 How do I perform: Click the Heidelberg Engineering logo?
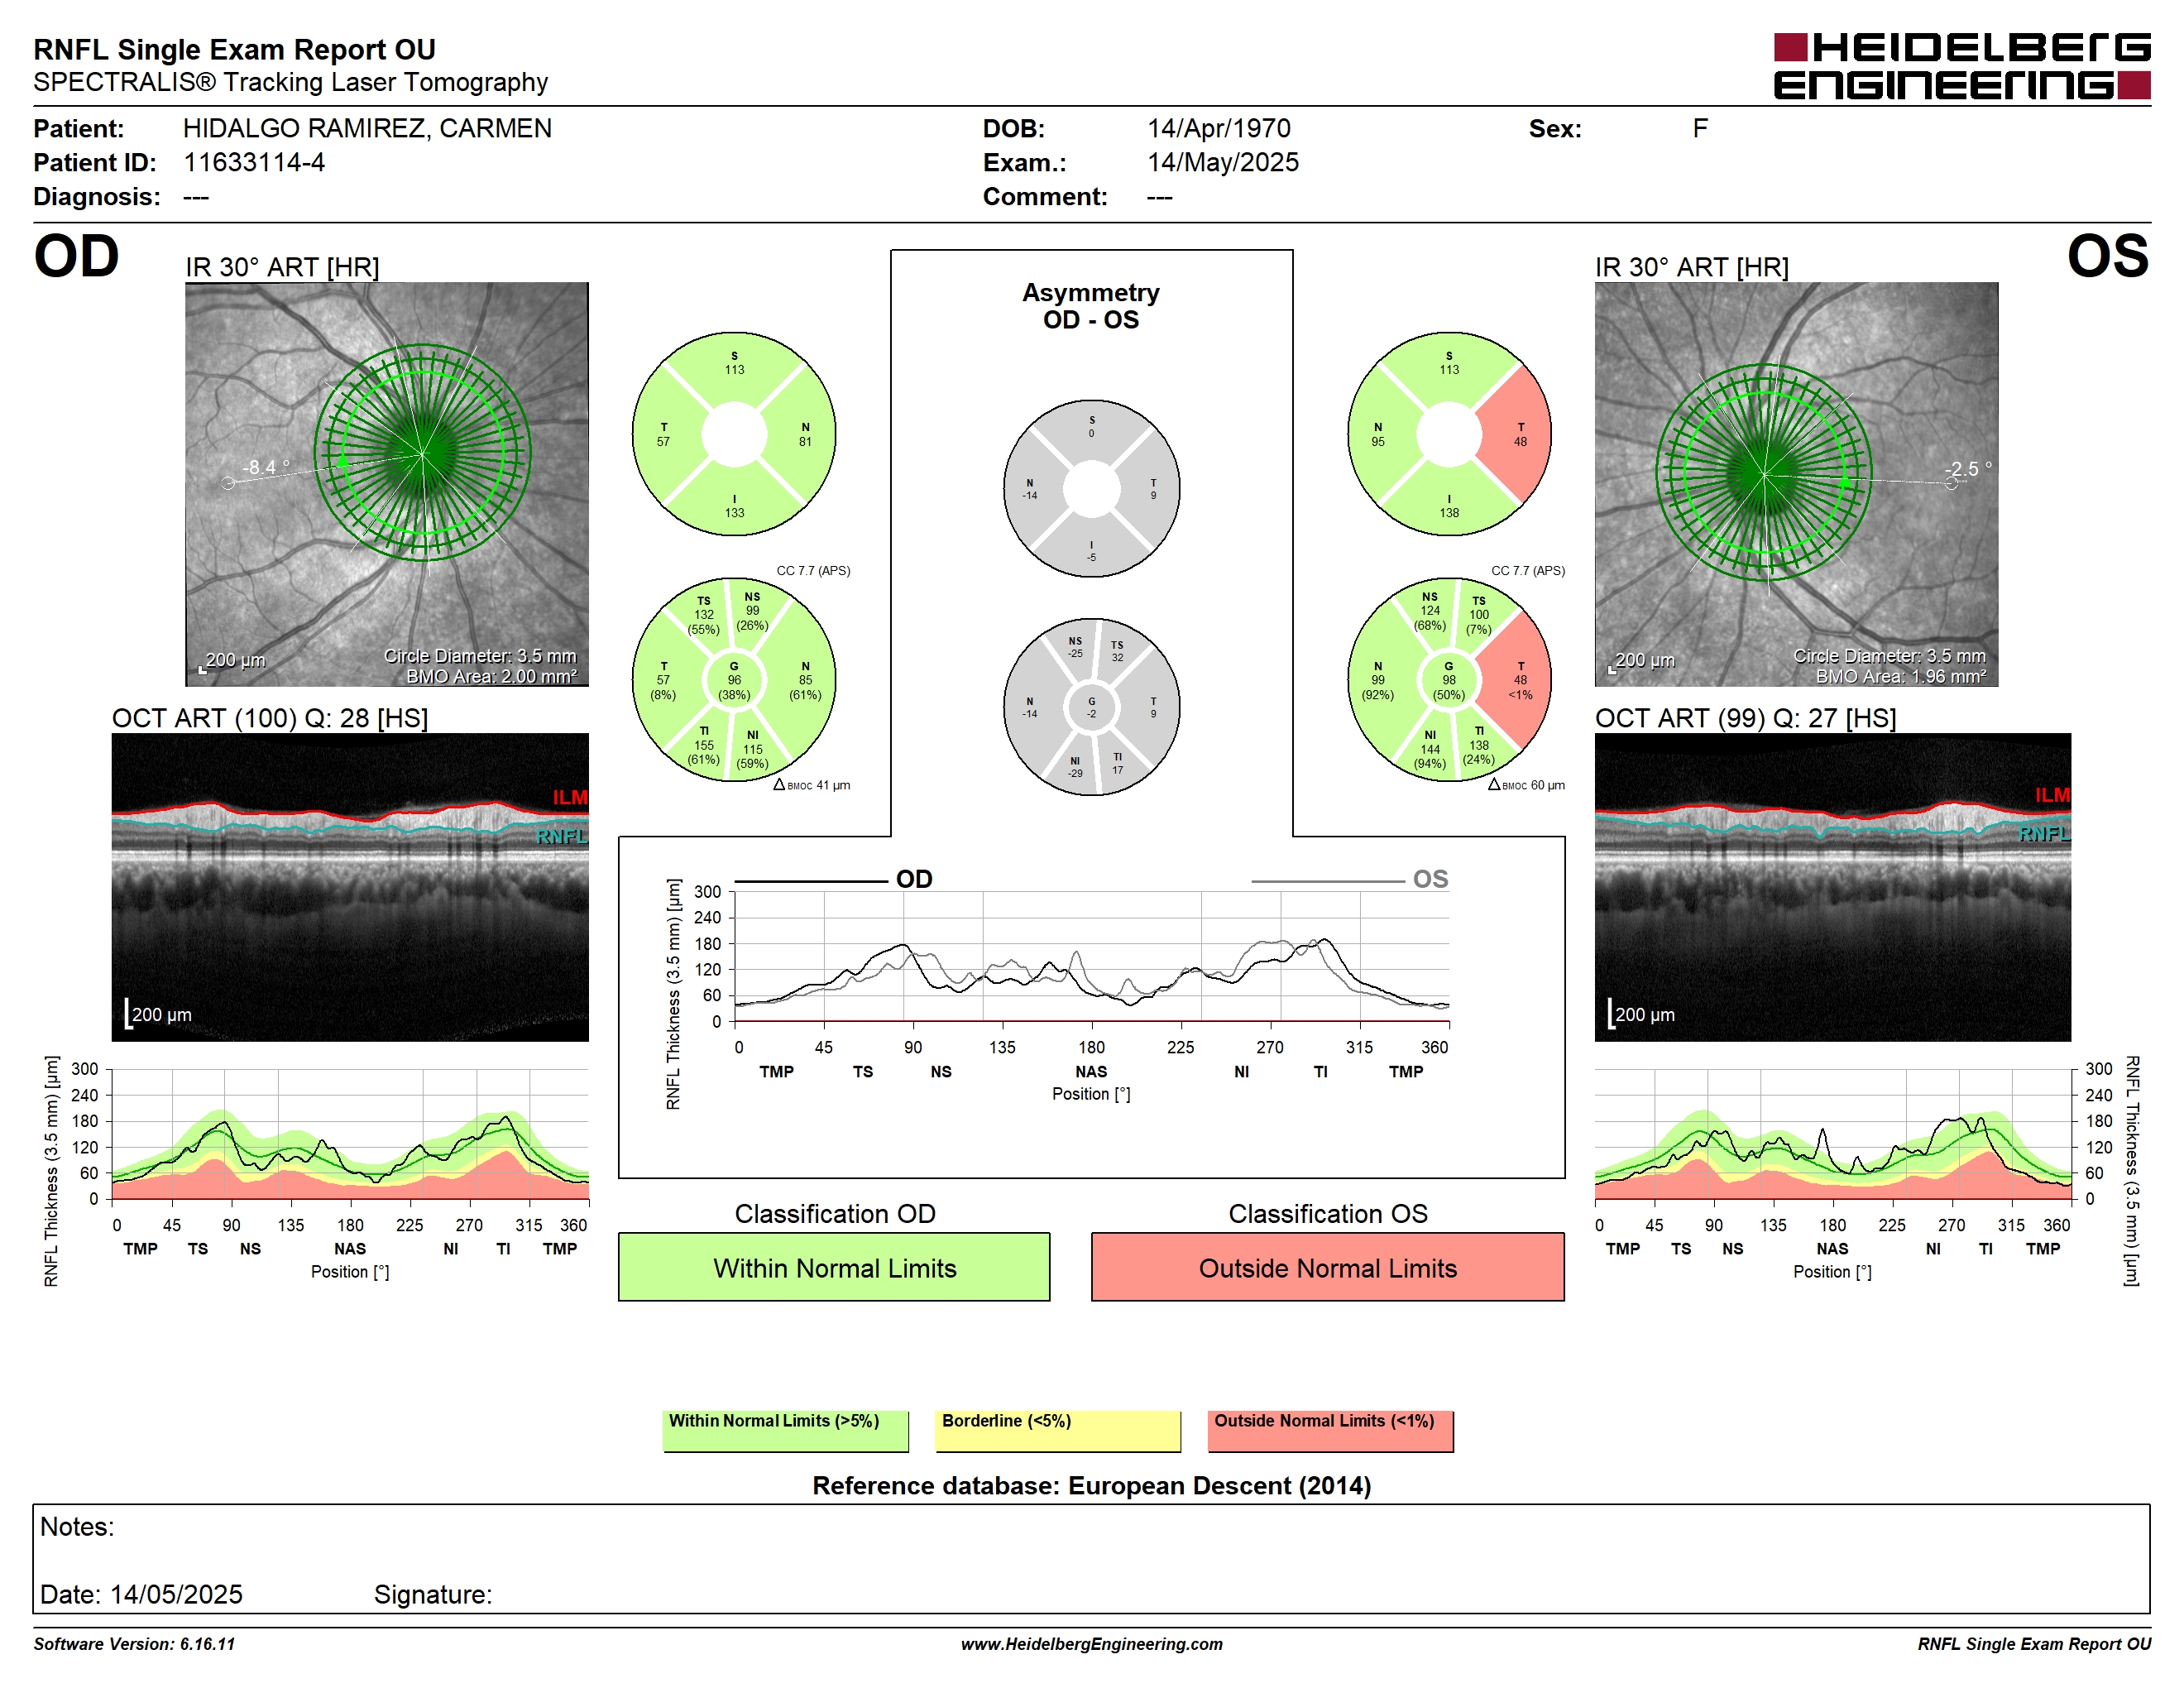pos(1961,66)
